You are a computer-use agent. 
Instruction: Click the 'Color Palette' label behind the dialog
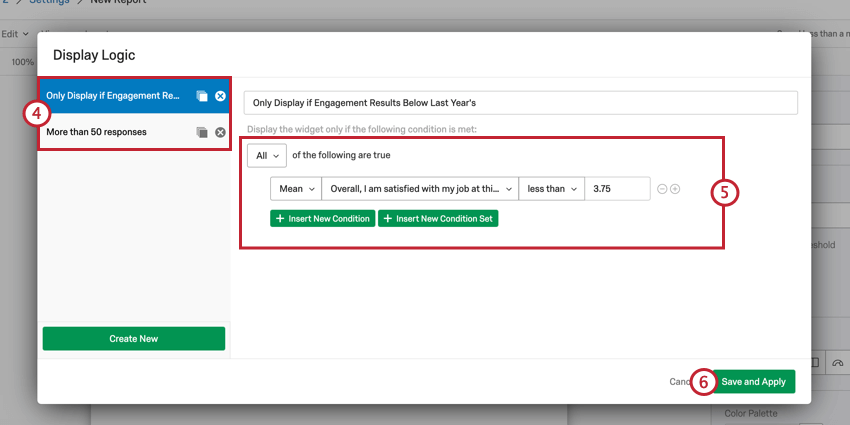coord(751,413)
